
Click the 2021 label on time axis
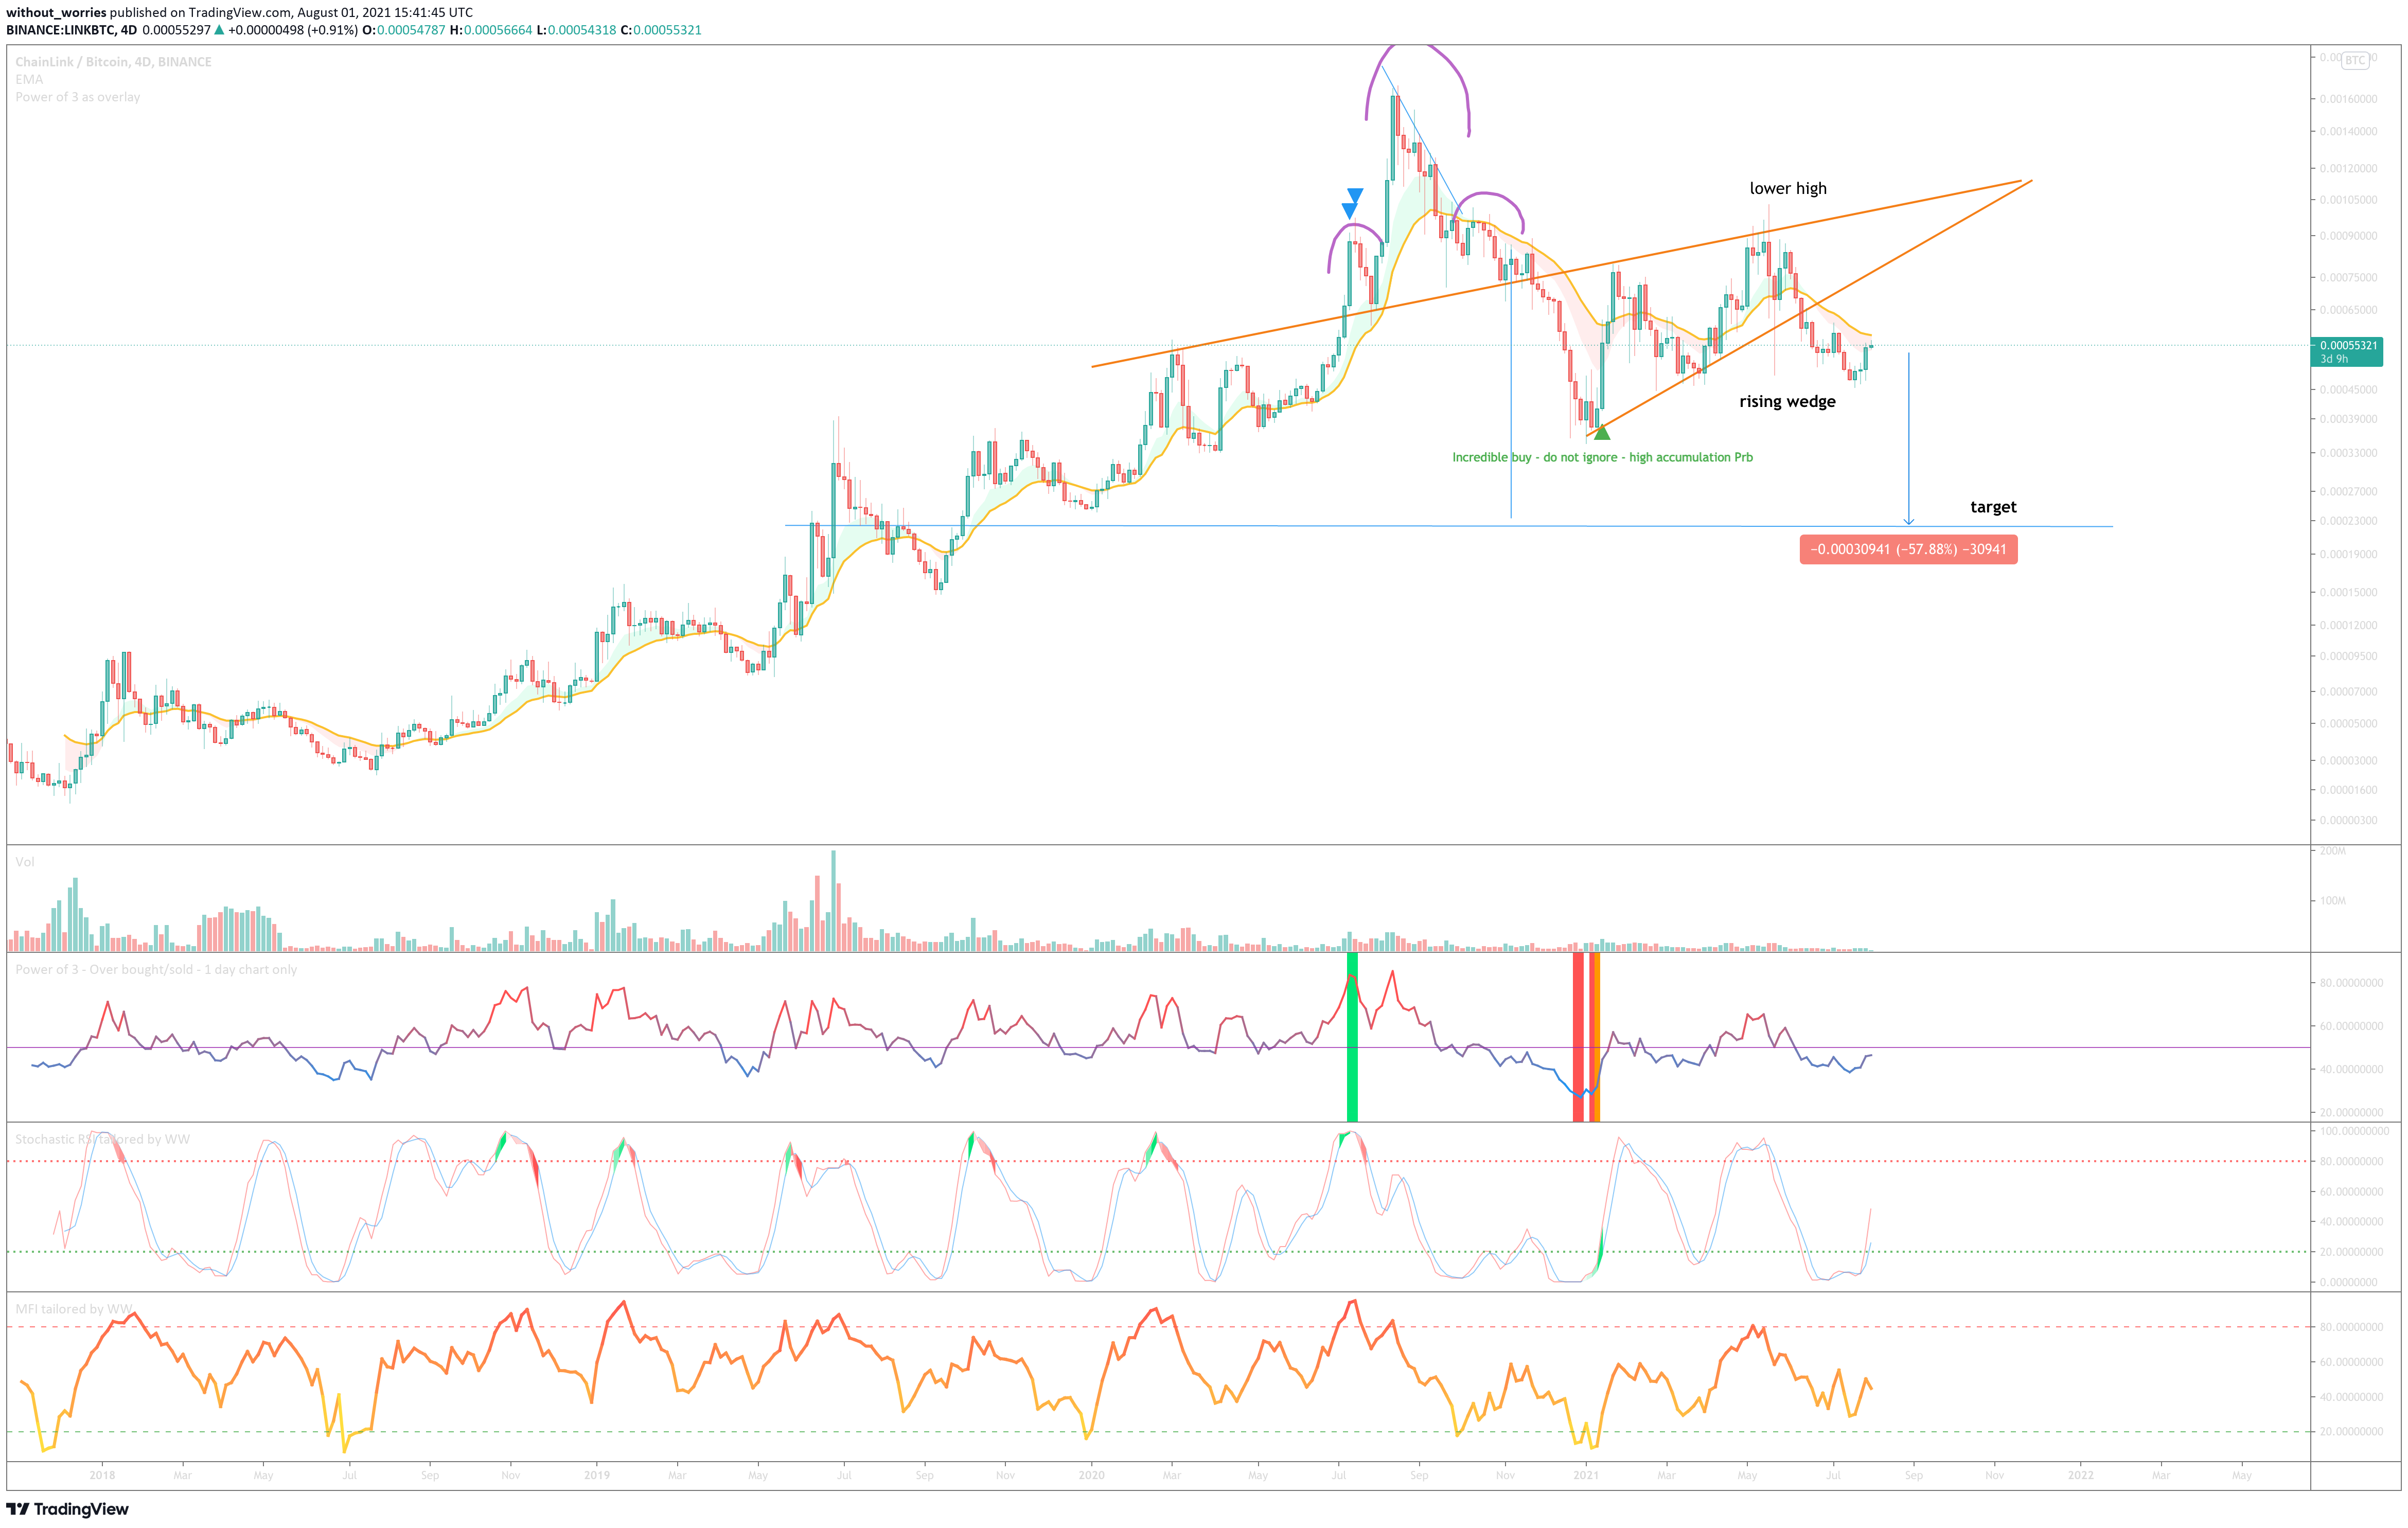tap(1586, 1475)
